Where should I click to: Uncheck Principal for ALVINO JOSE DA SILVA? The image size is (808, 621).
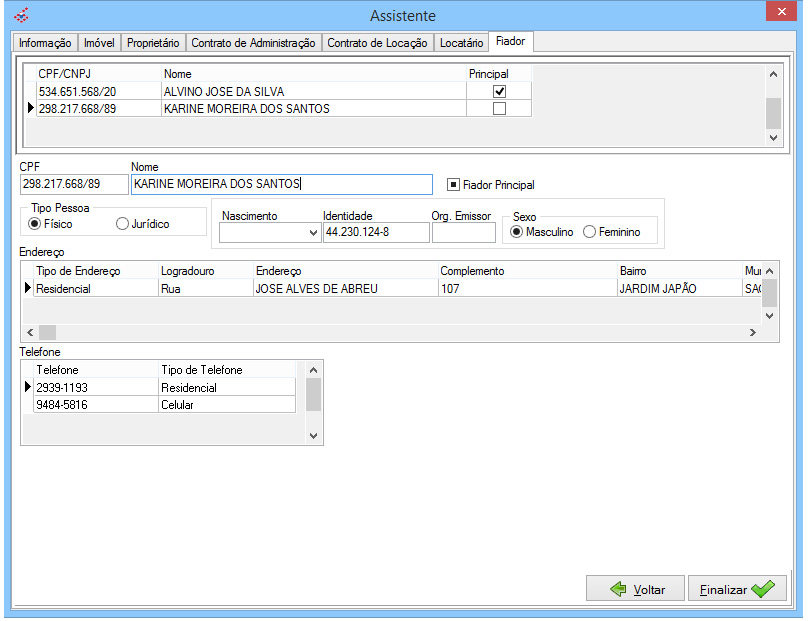pyautogui.click(x=499, y=92)
